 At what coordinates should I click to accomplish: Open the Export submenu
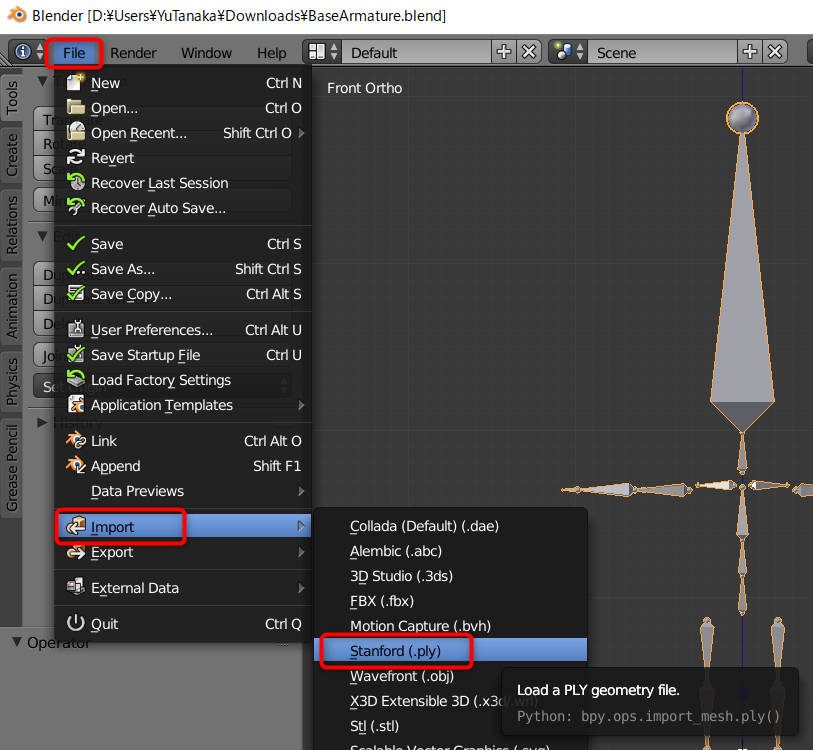(x=183, y=552)
